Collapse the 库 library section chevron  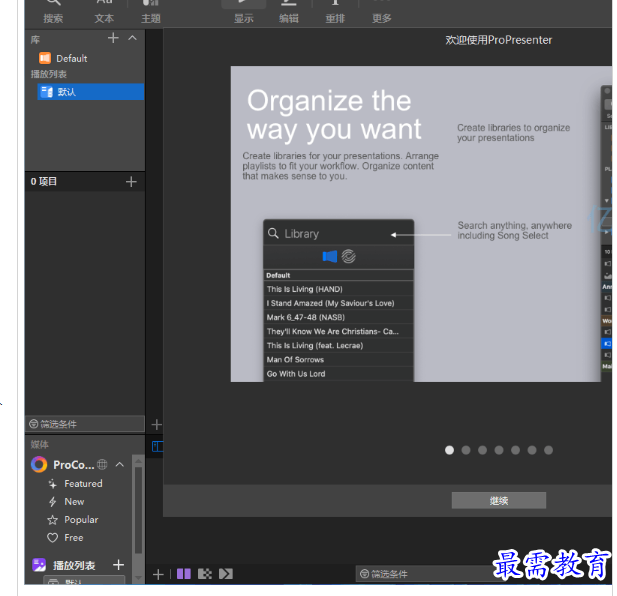coord(133,38)
